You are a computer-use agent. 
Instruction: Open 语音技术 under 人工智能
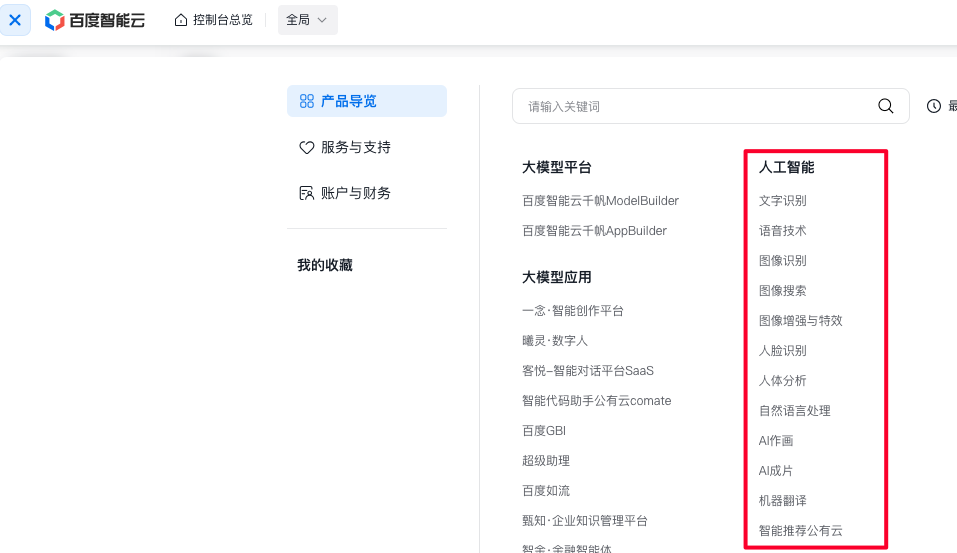pos(782,231)
